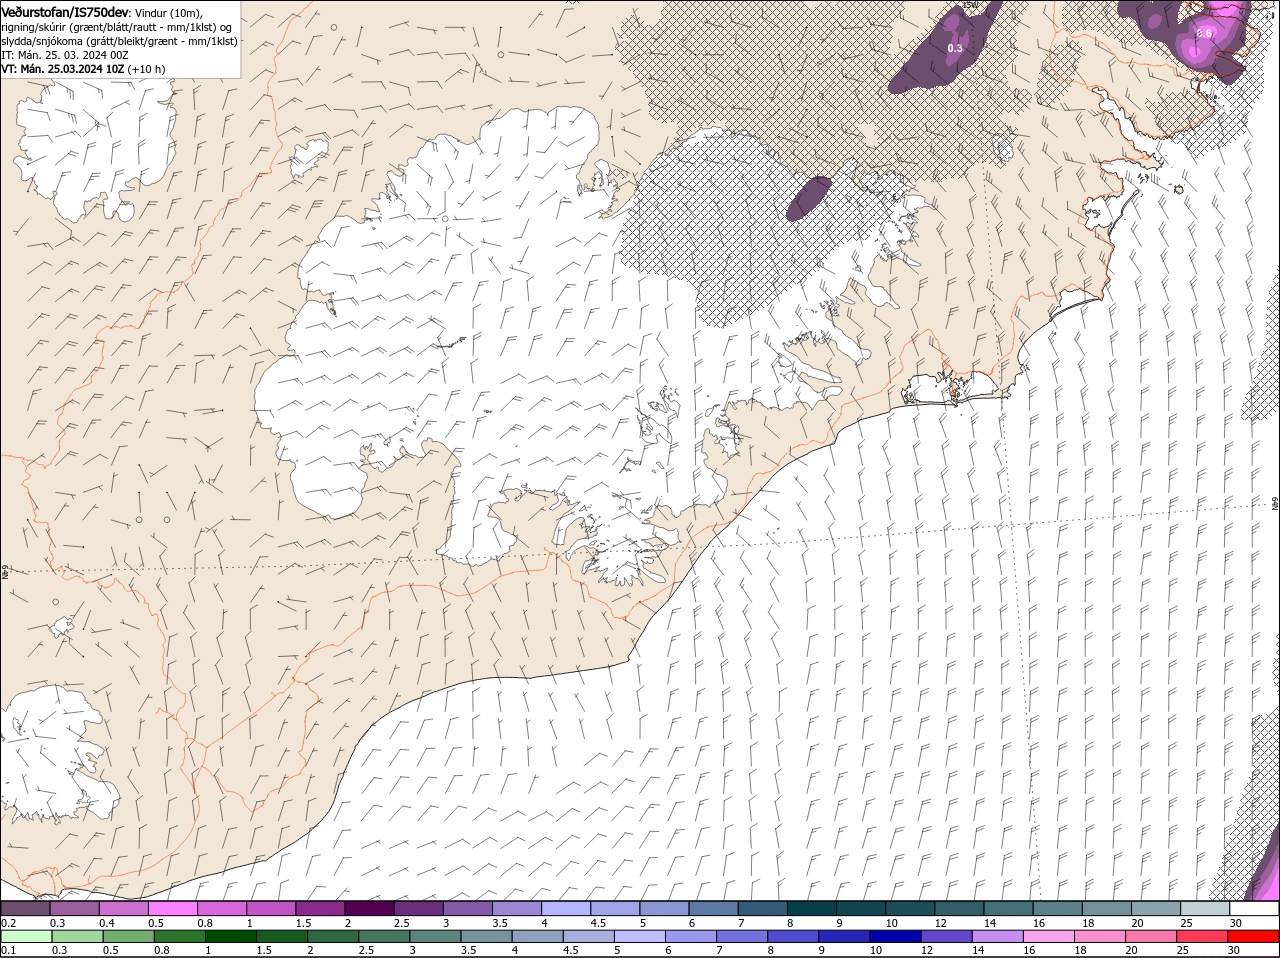1280x958 pixels.
Task: Choose lower legend green swatch at 0.8
Action: [x=180, y=936]
